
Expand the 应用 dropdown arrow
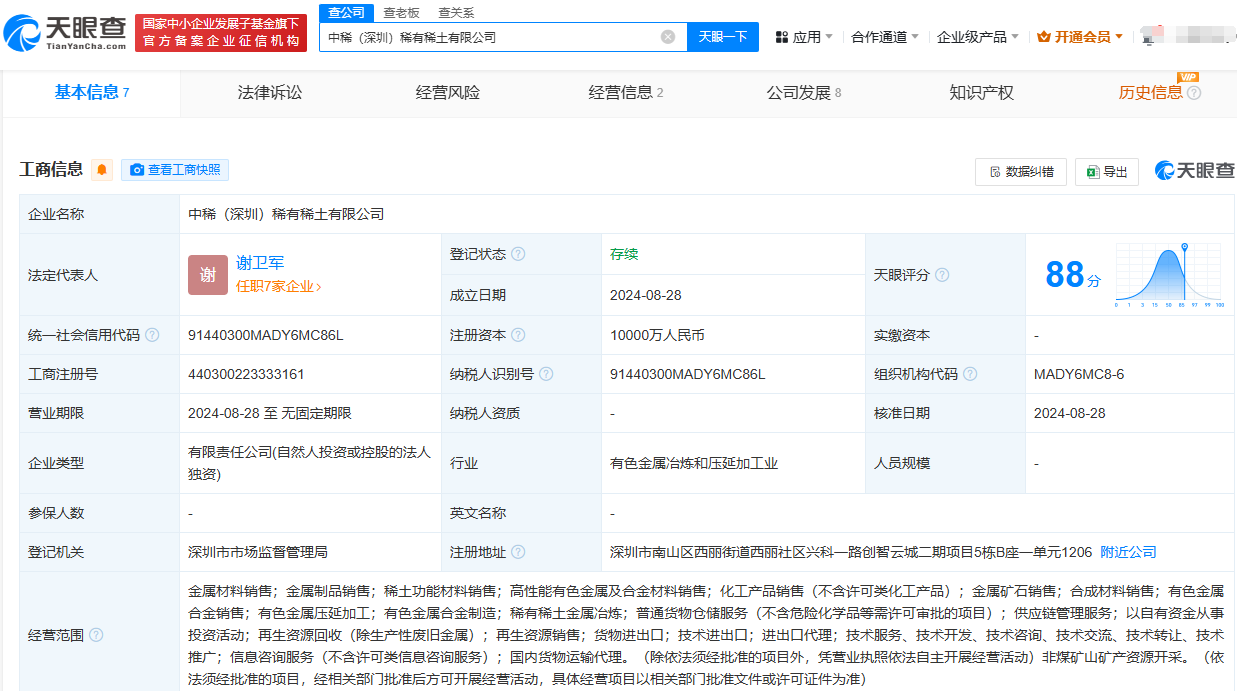click(829, 37)
